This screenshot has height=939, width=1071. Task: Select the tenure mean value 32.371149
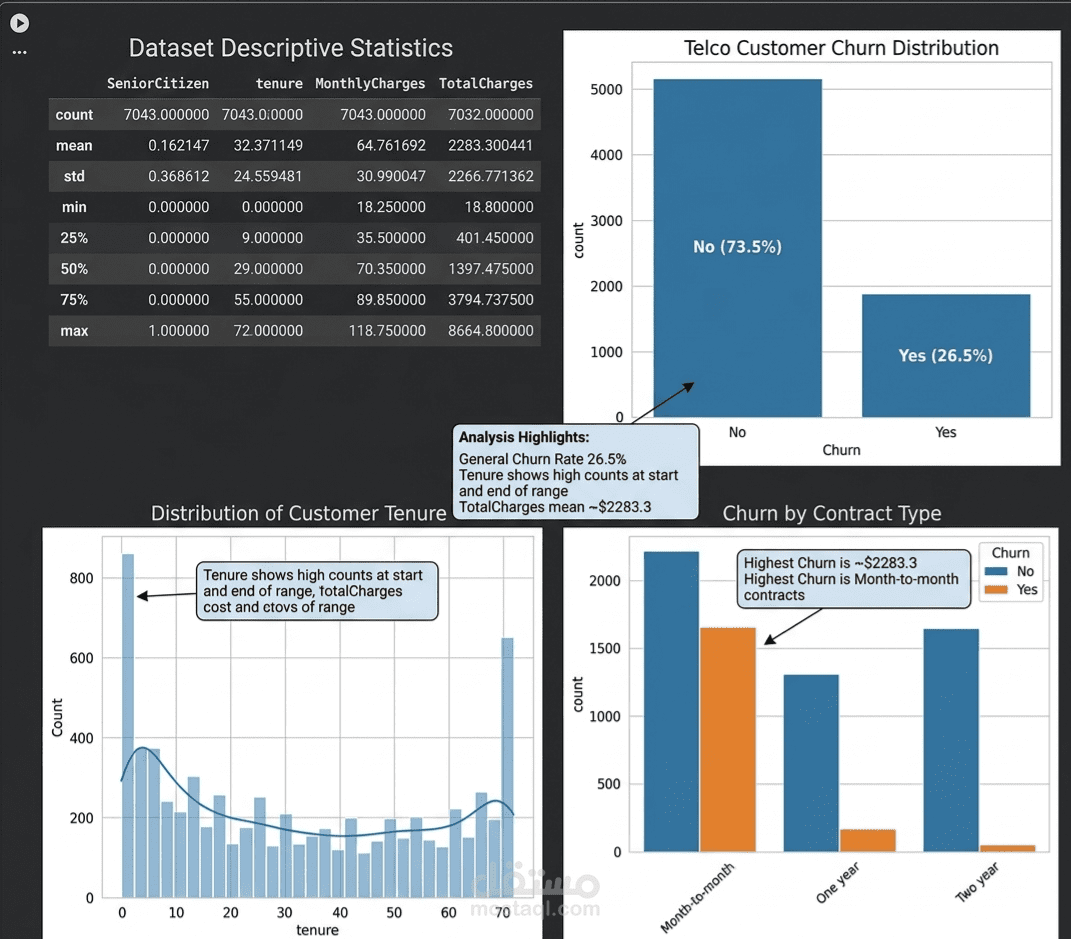click(x=268, y=145)
